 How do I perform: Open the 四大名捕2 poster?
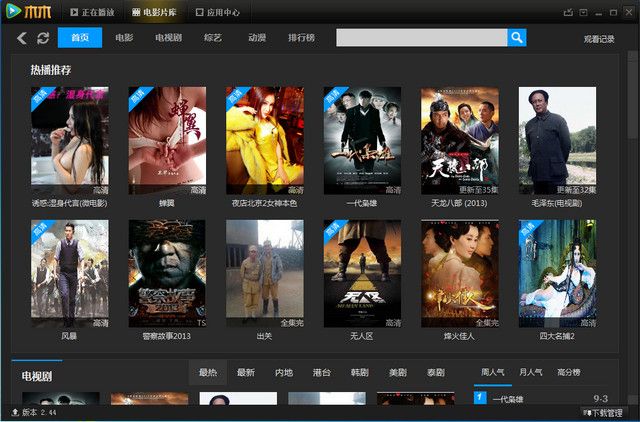pyautogui.click(x=558, y=273)
